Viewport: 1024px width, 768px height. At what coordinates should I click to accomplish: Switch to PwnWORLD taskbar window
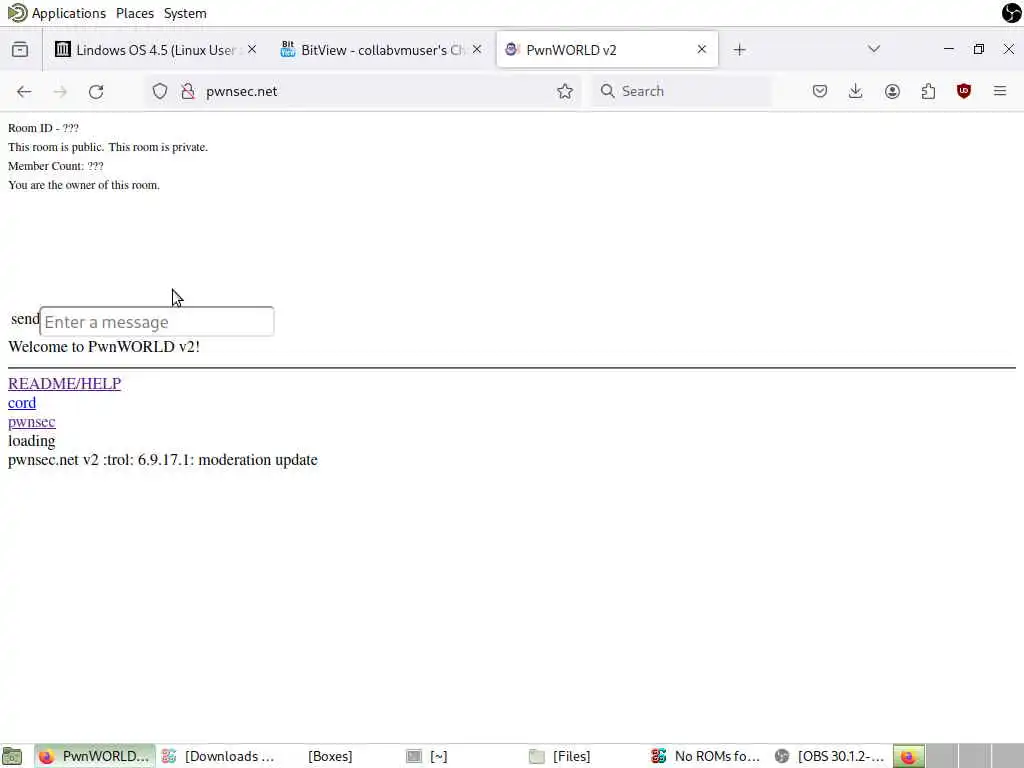(x=95, y=756)
